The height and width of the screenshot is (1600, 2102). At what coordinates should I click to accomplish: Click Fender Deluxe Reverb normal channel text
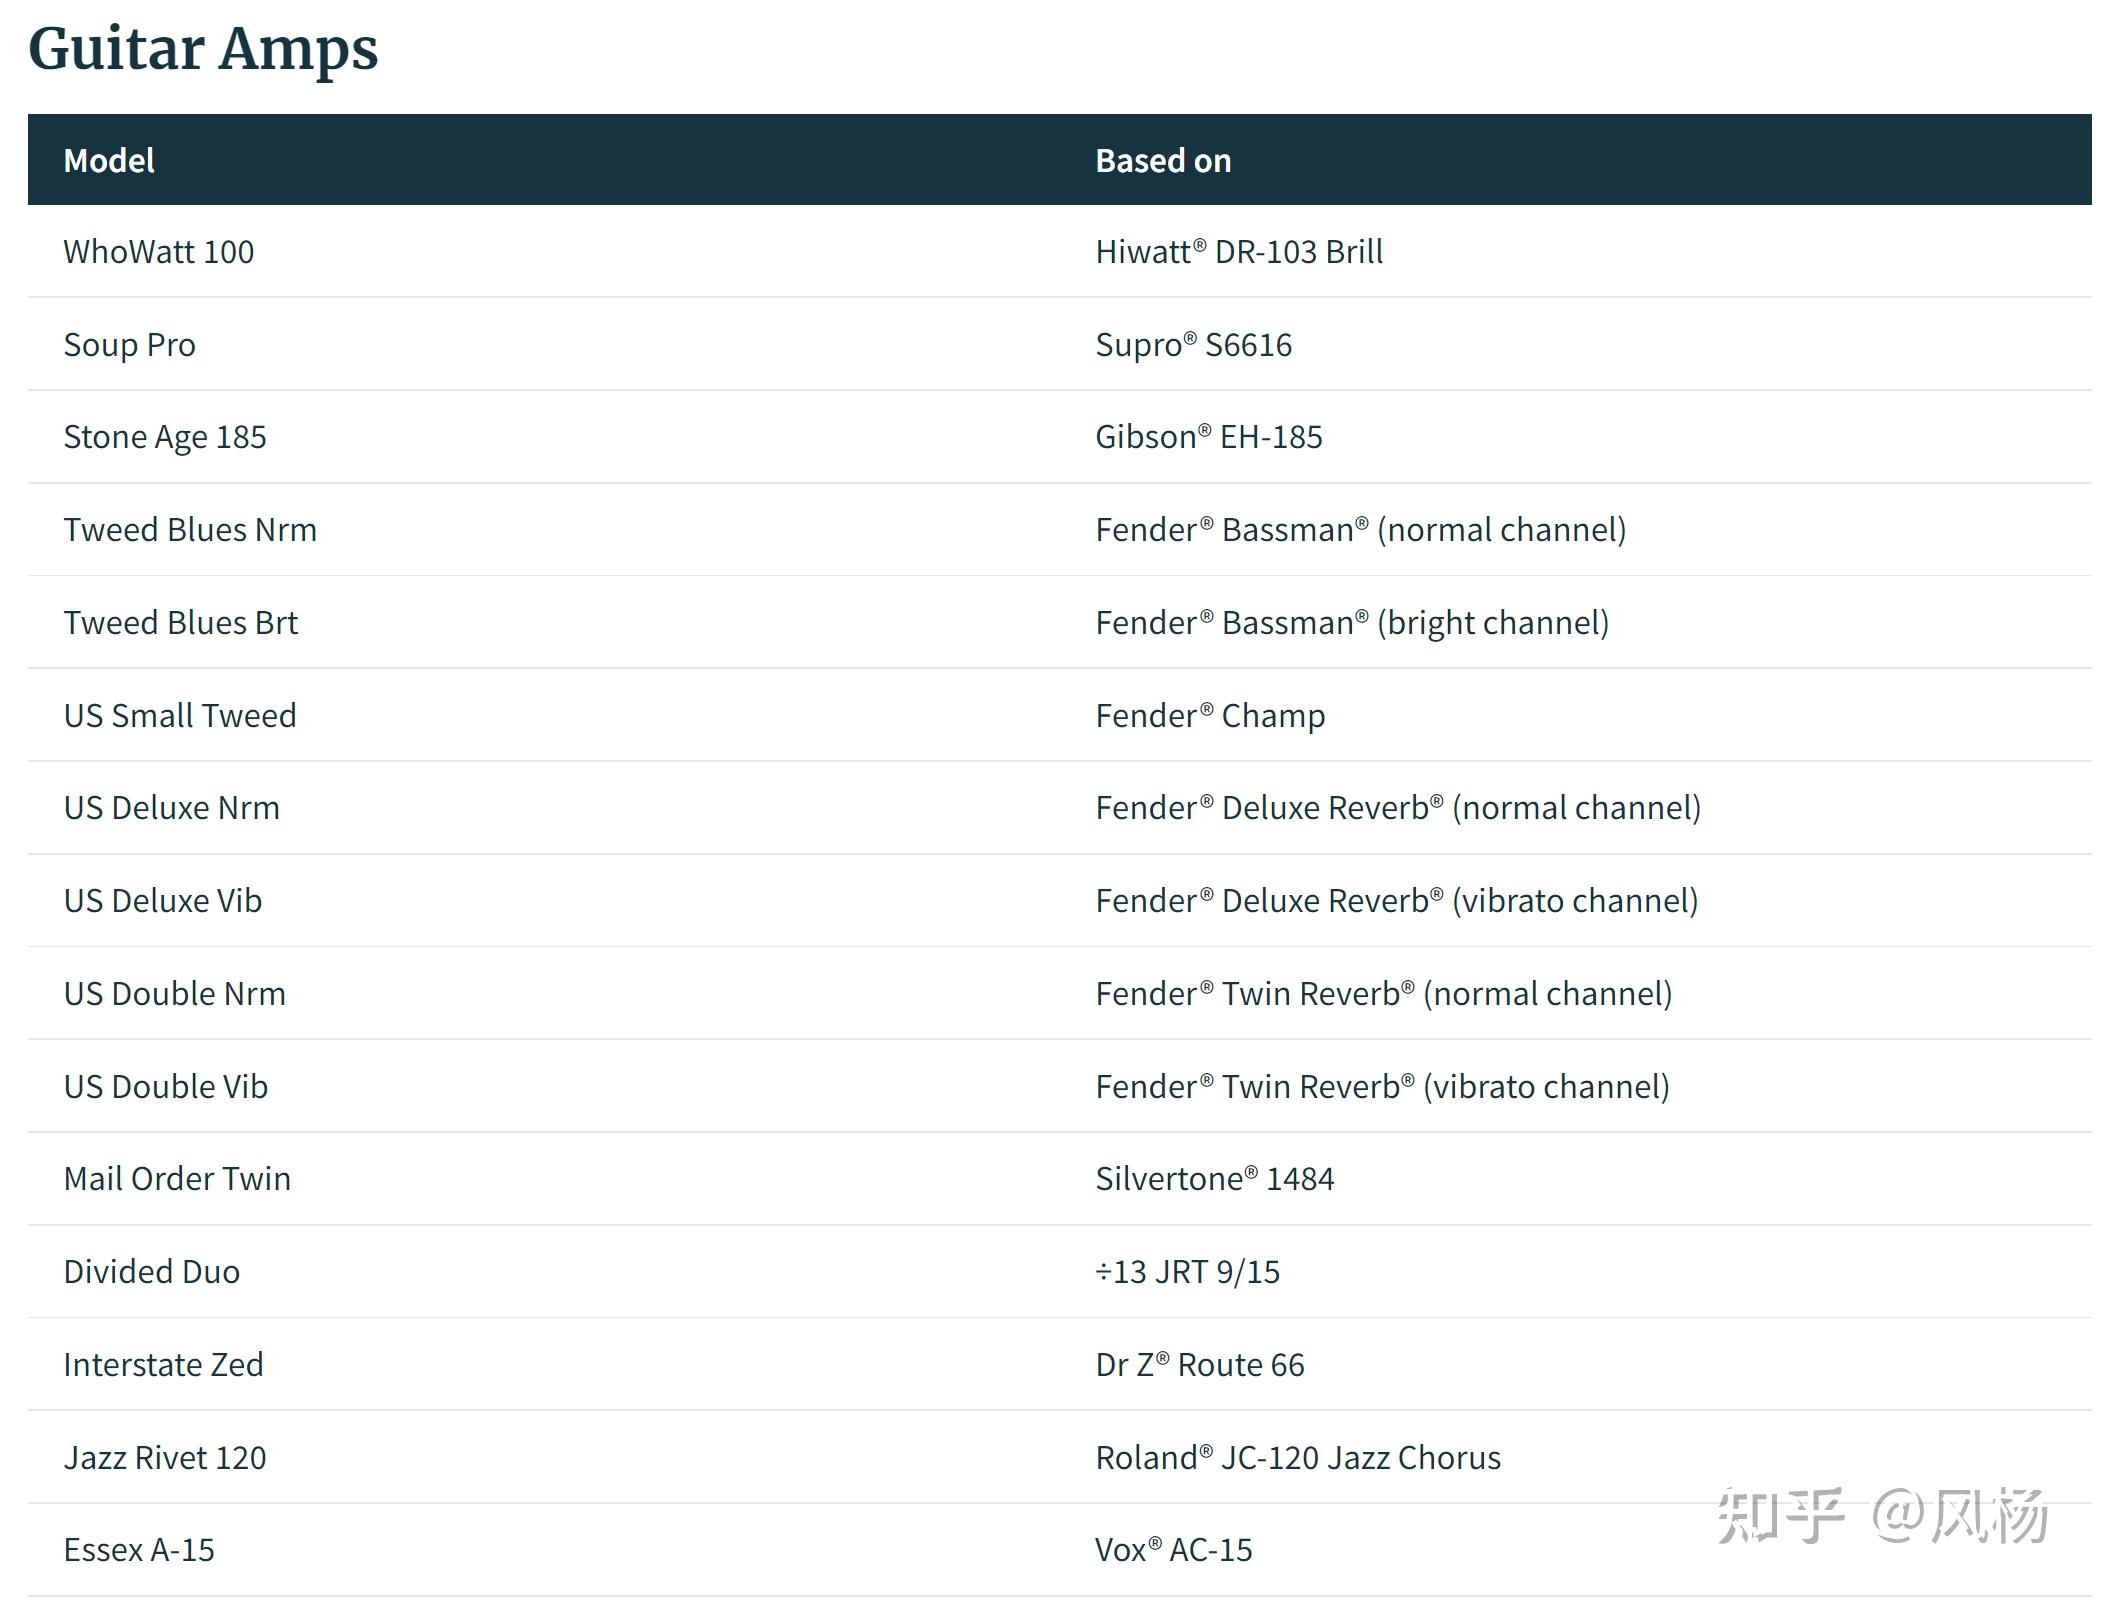coord(1398,808)
